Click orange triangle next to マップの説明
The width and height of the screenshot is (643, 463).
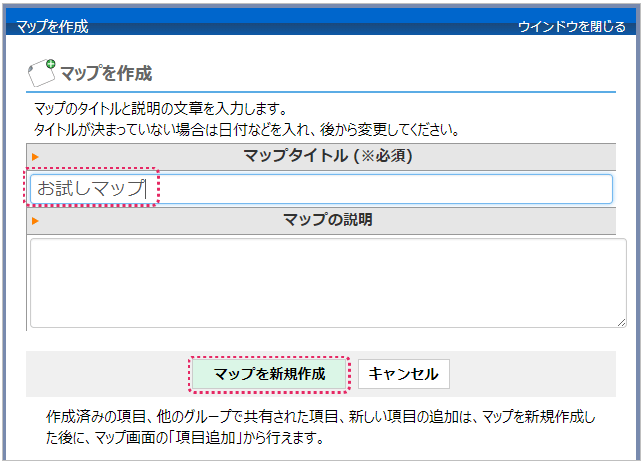click(x=35, y=220)
